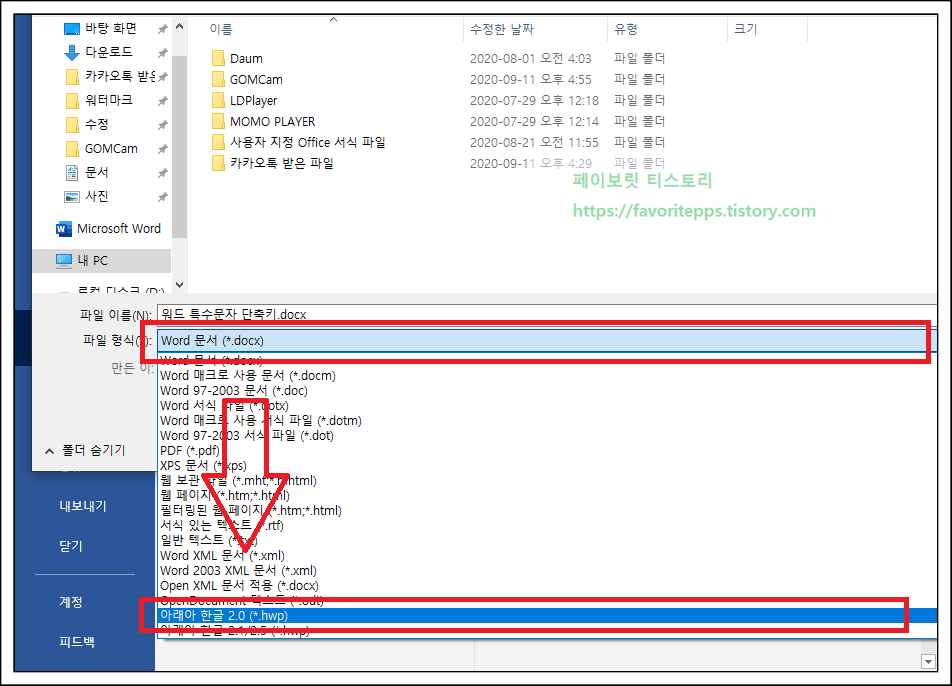952x686 pixels.
Task: Collapse folders with 폴더 숨기기 chevron
Action: 49,451
